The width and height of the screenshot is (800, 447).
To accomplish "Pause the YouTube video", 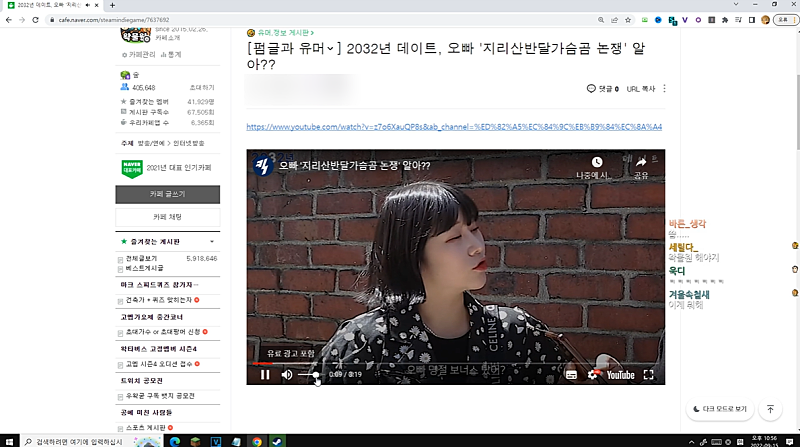I will coord(265,375).
